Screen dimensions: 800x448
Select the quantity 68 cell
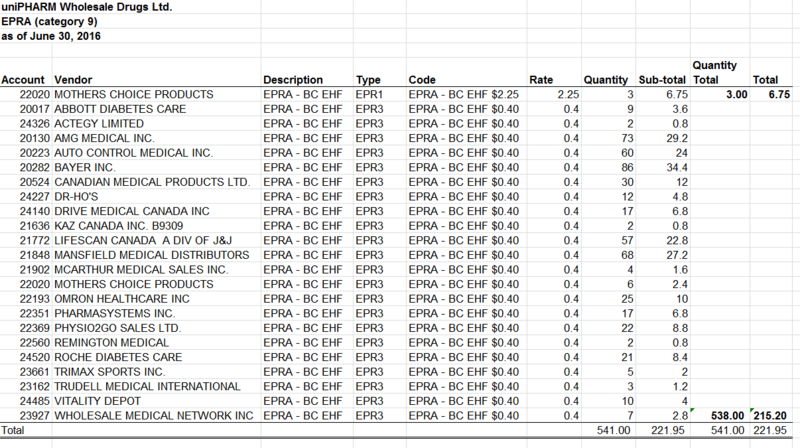[x=627, y=255]
